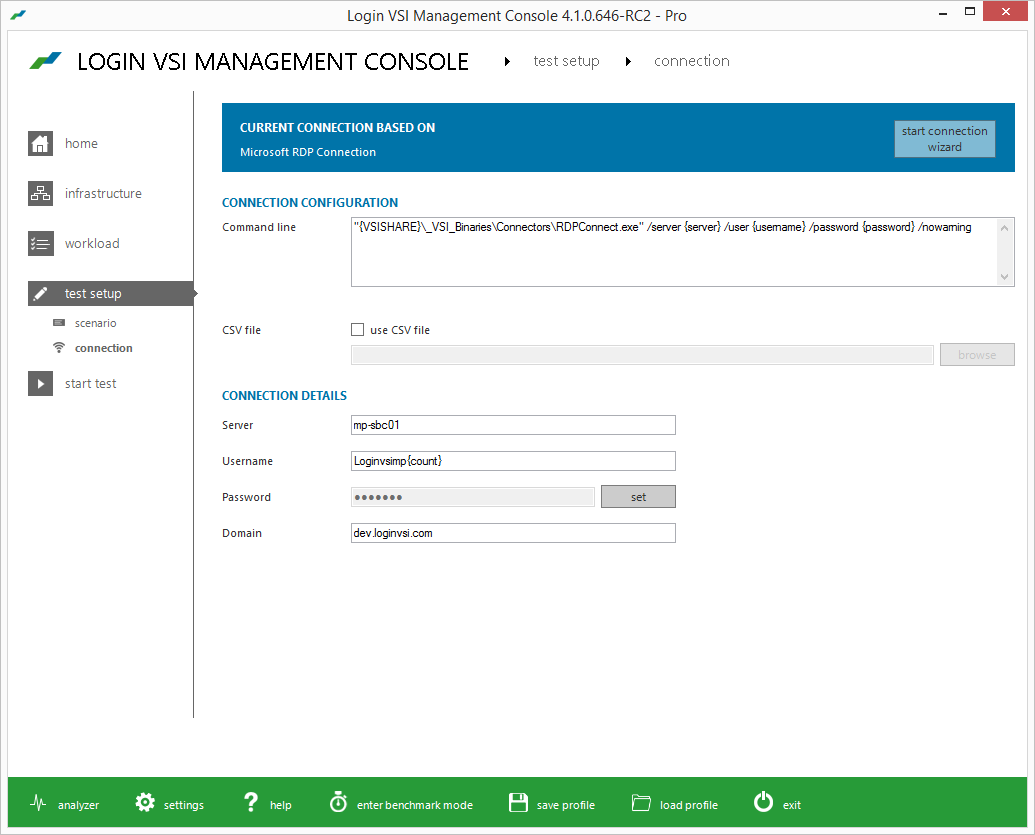Click the CSV file path field

coord(642,354)
